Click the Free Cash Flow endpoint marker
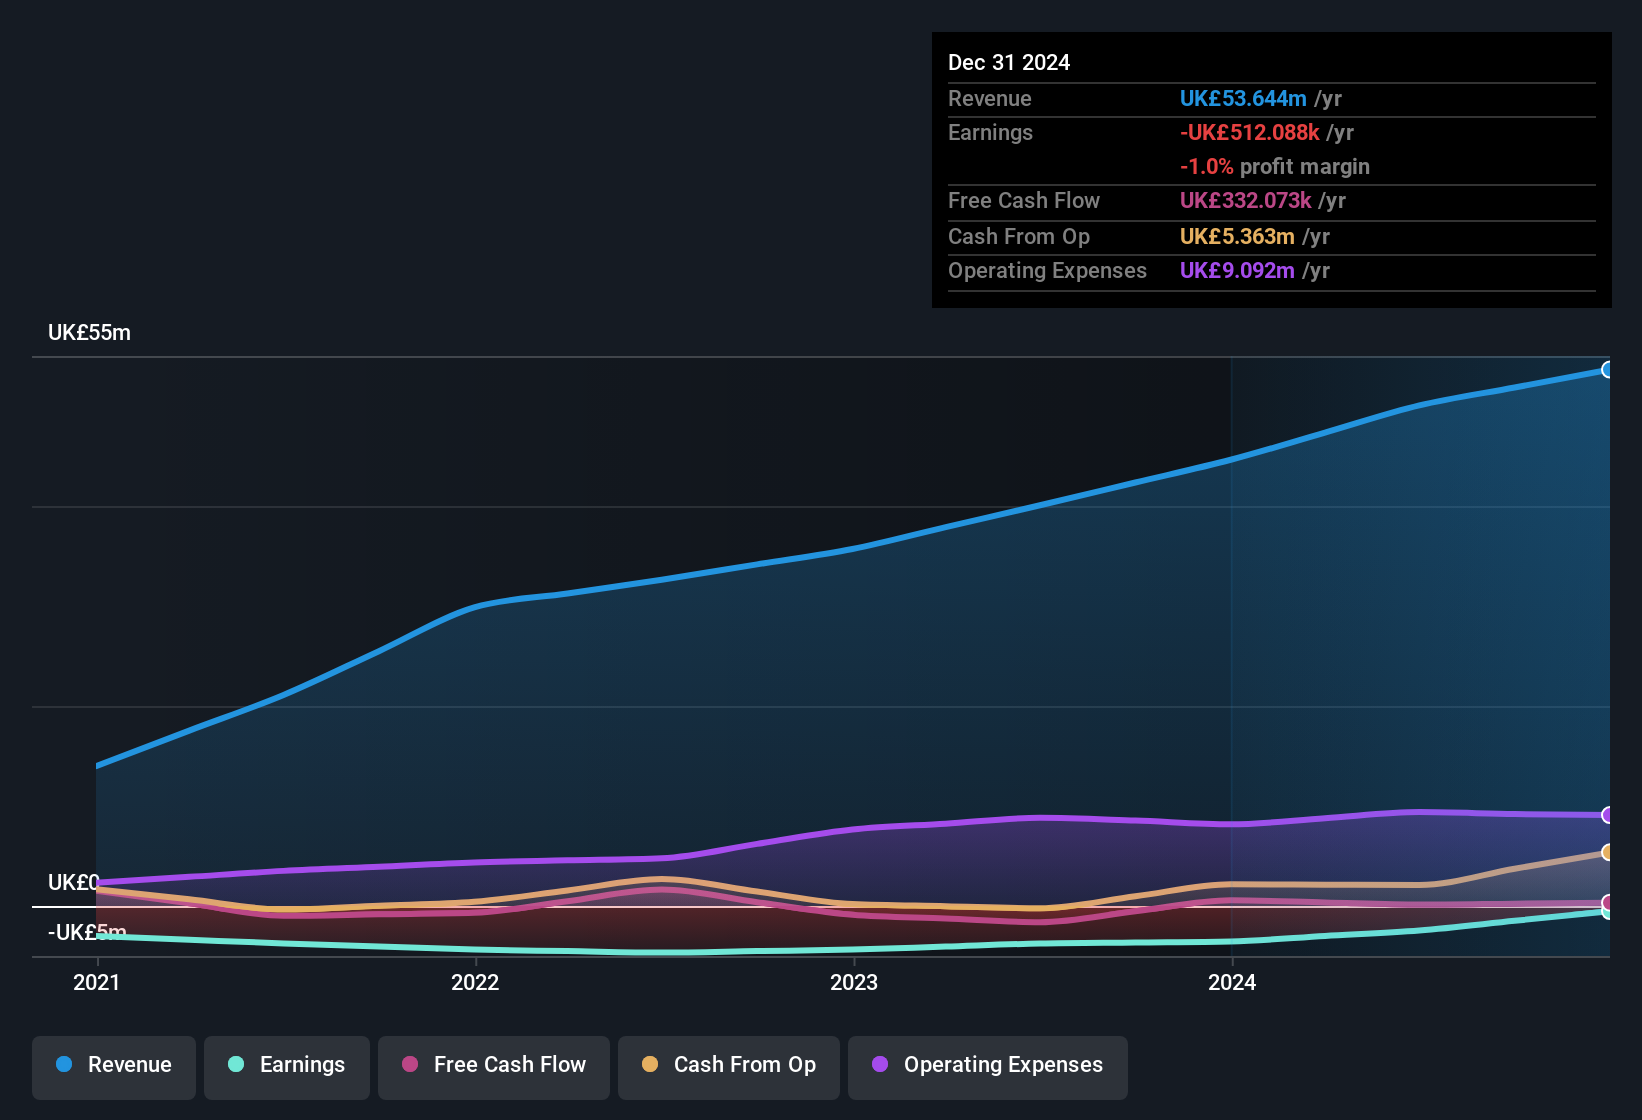1642x1120 pixels. click(x=1607, y=902)
